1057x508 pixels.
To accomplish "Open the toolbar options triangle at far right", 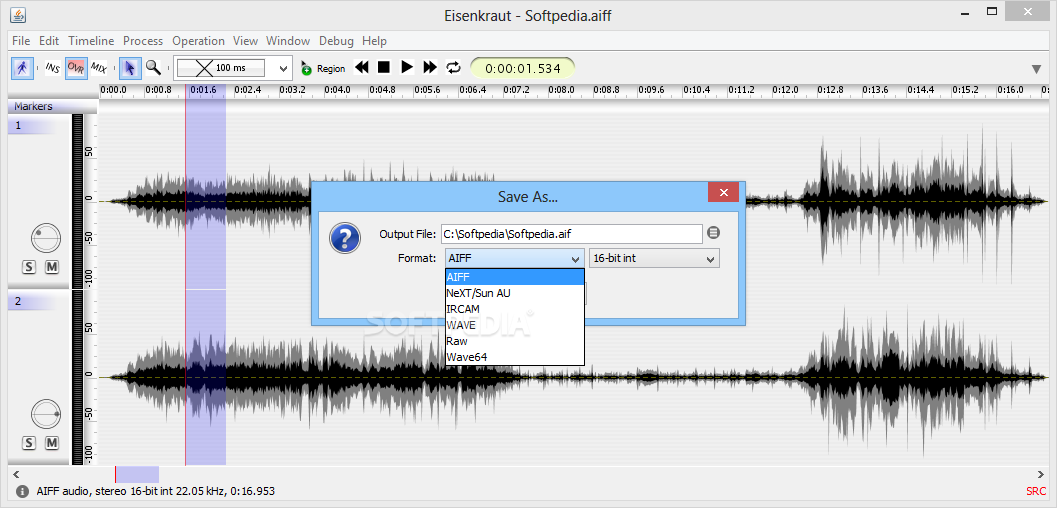I will pyautogui.click(x=1037, y=69).
